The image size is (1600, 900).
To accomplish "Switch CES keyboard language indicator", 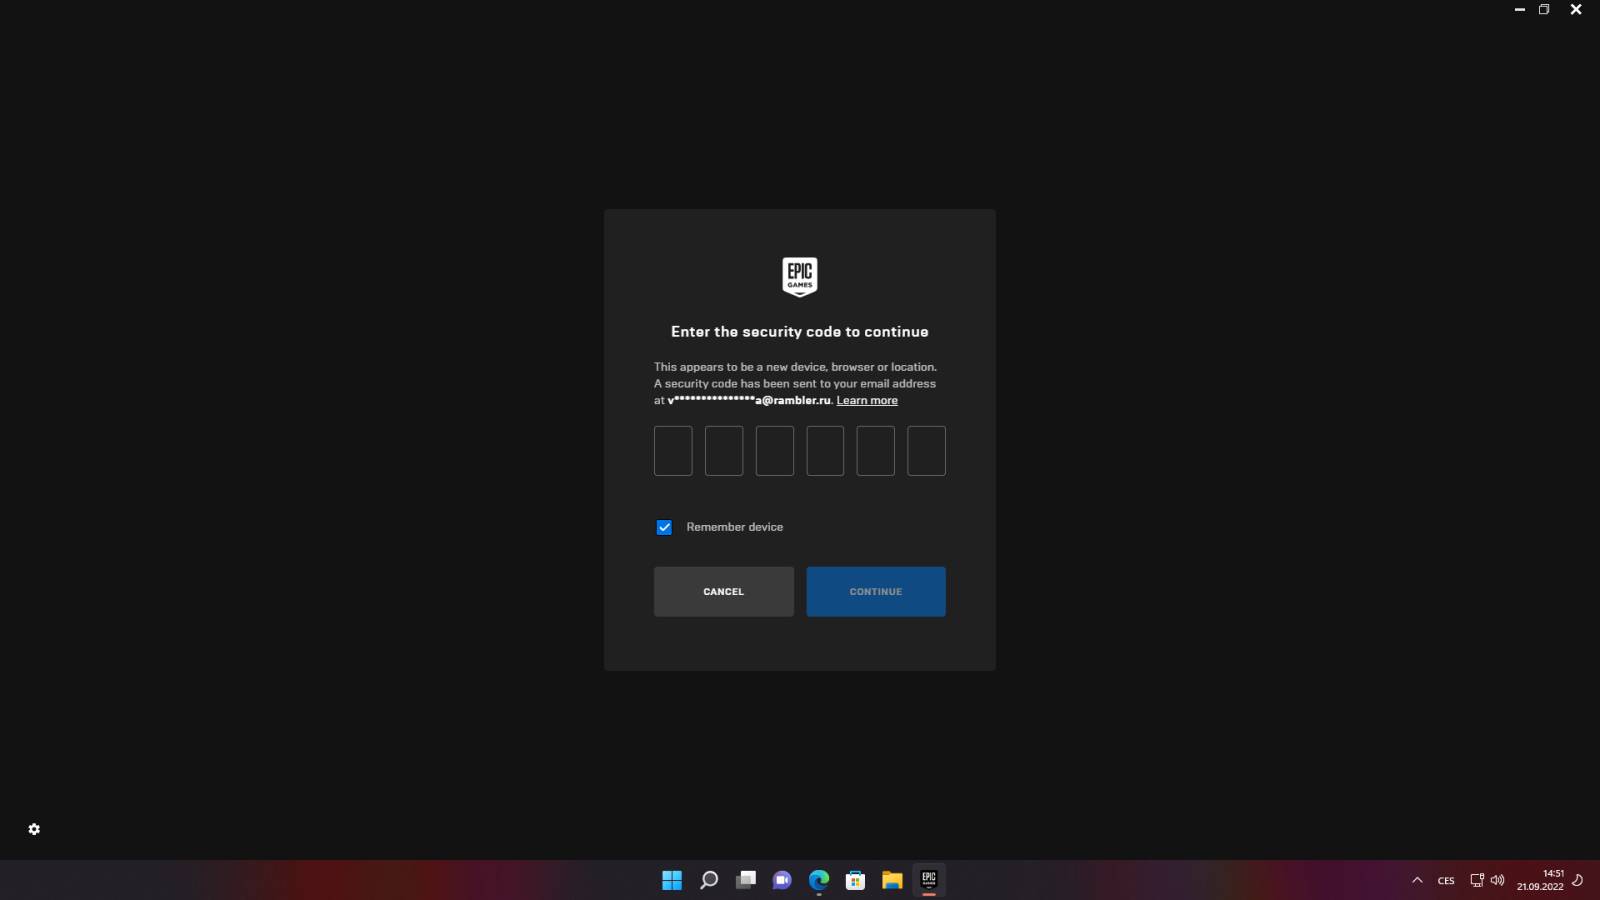I will tap(1446, 881).
